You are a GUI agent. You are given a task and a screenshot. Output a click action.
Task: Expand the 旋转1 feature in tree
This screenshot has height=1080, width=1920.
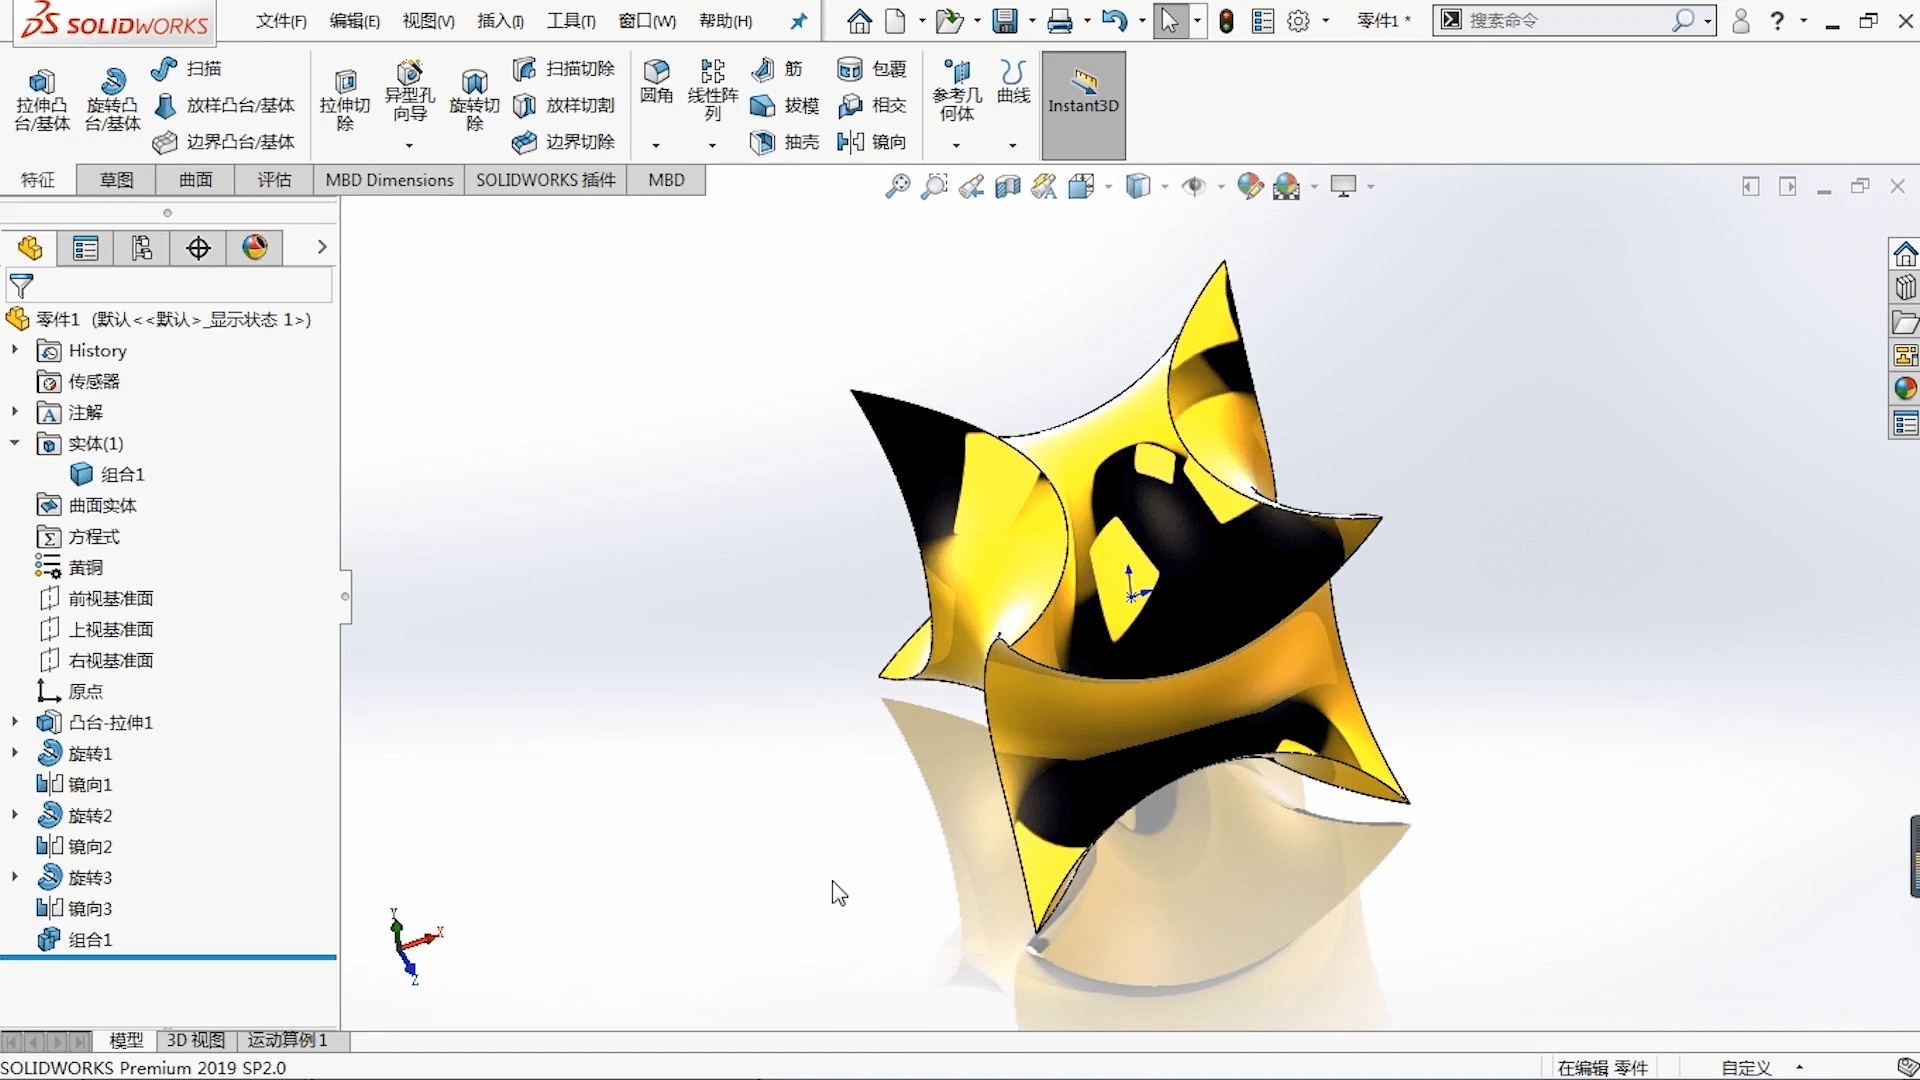tap(12, 753)
